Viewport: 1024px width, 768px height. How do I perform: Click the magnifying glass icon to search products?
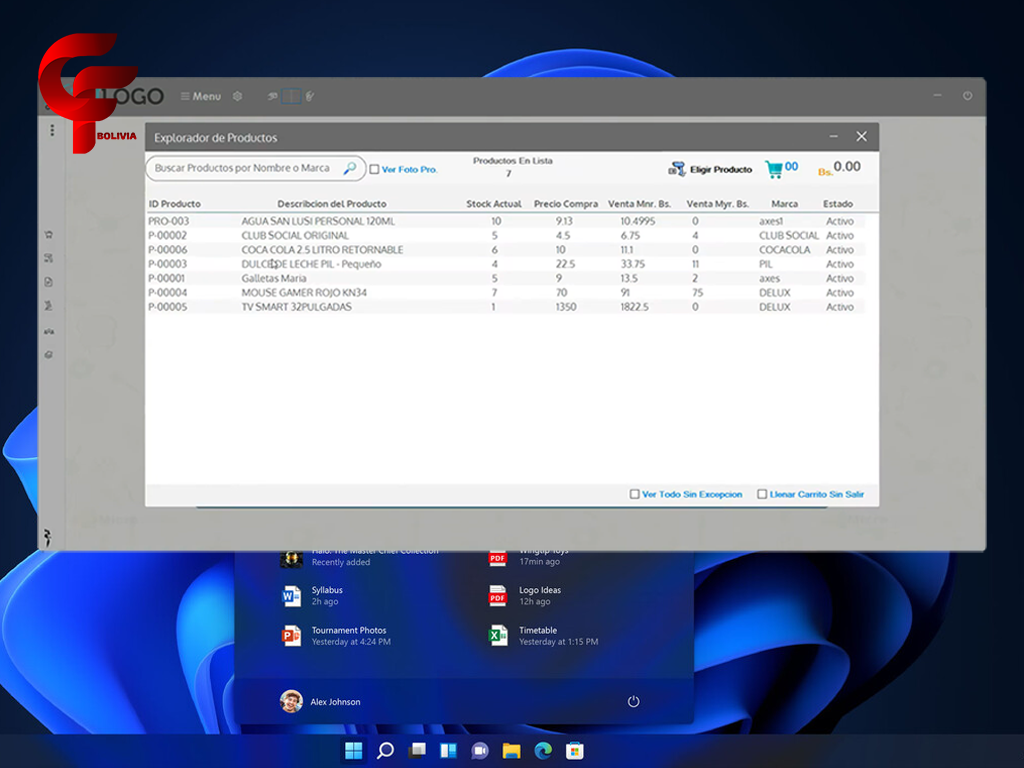(349, 169)
